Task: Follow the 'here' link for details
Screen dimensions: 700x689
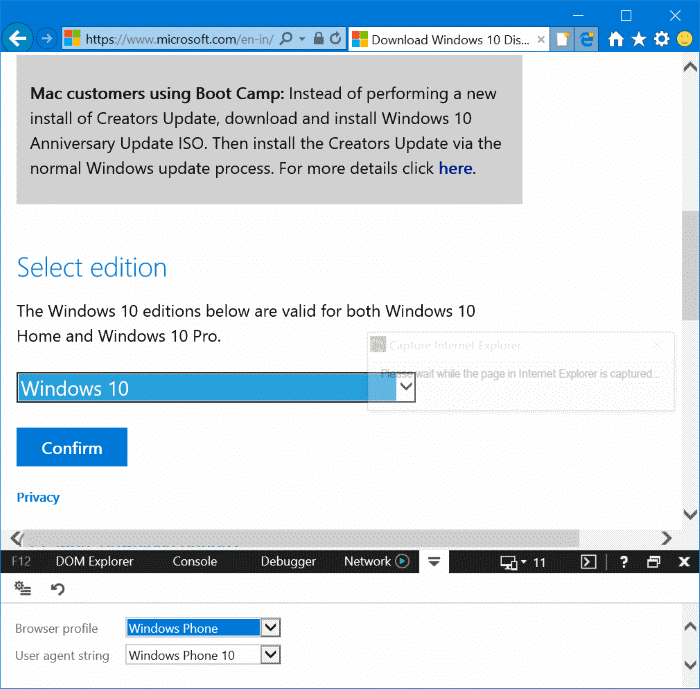Action: (455, 168)
